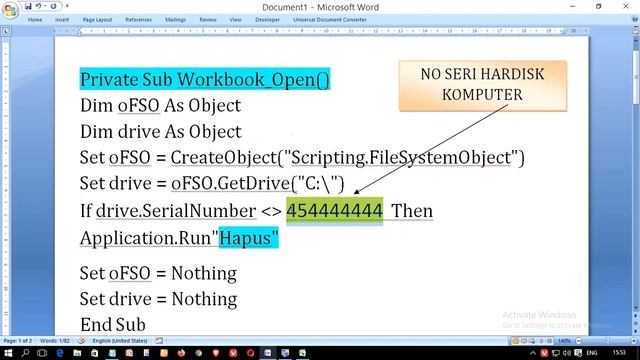Image resolution: width=640 pixels, height=360 pixels.
Task: Open the Home ribbon tab
Action: pos(35,20)
